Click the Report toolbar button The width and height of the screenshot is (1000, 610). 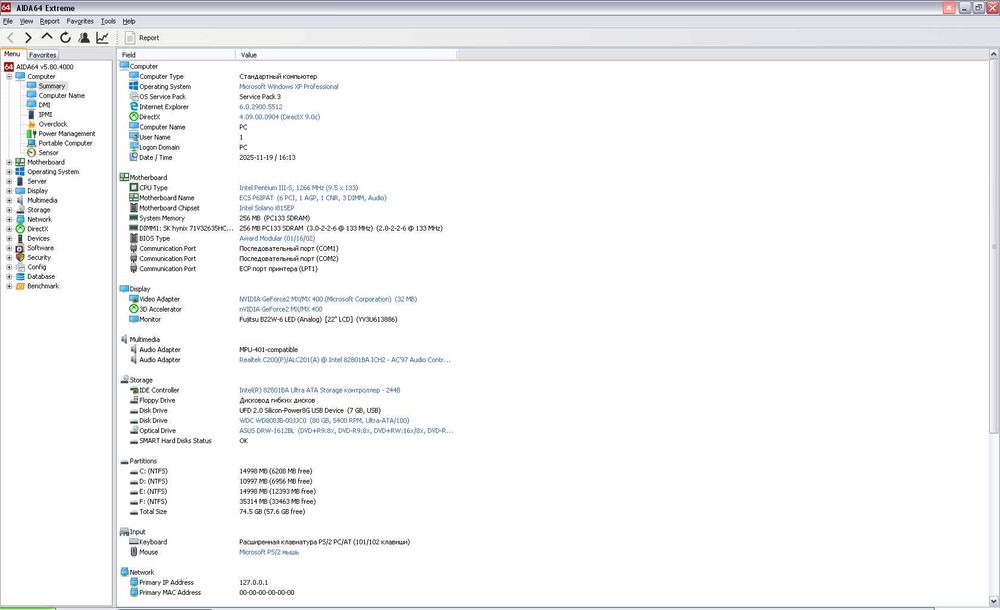tap(142, 38)
